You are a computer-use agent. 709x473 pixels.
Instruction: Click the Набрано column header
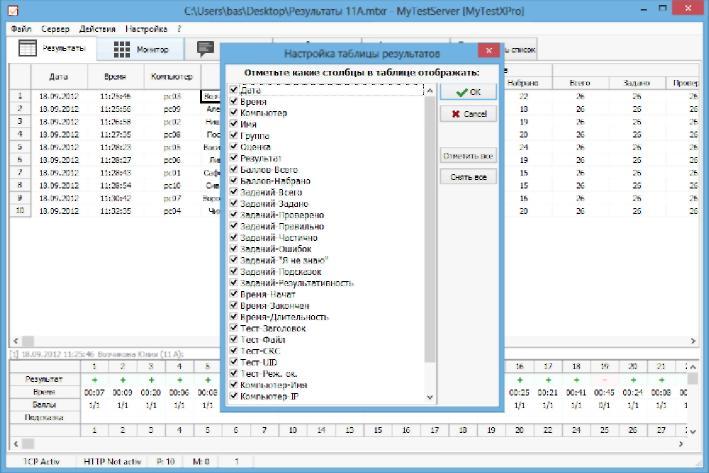[523, 83]
